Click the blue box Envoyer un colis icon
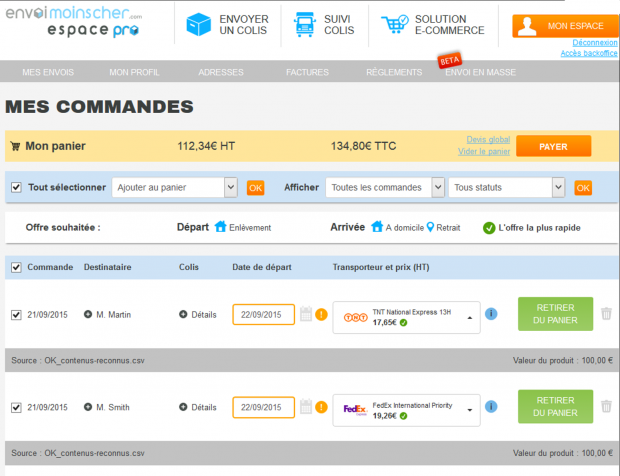Viewport: 620px width, 476px height. click(x=198, y=25)
